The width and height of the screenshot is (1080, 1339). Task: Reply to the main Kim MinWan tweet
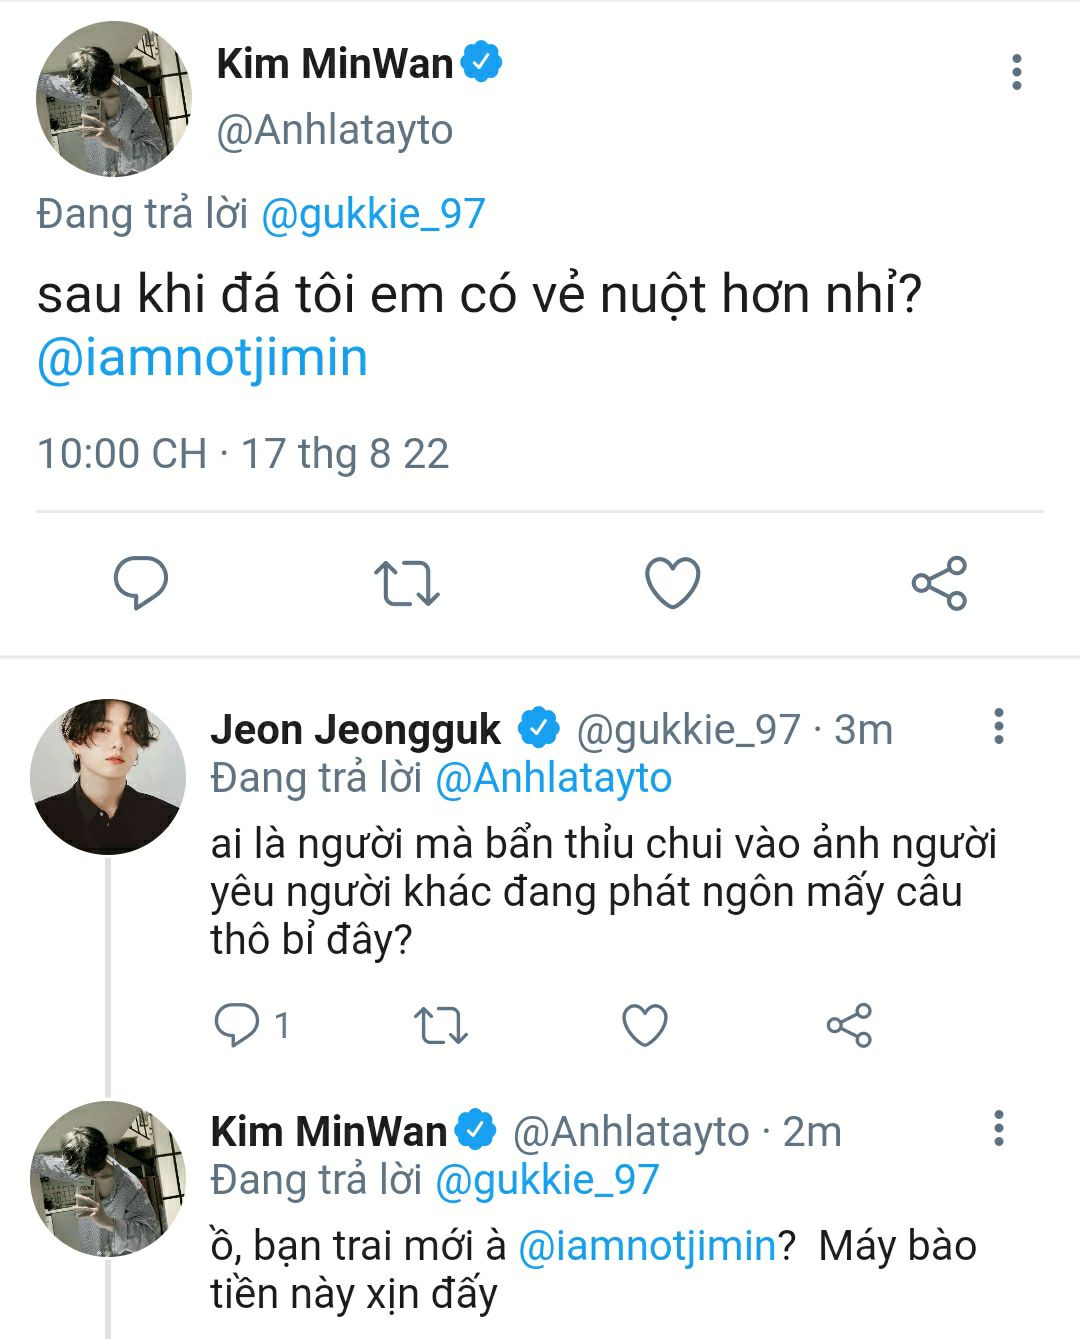pyautogui.click(x=141, y=583)
